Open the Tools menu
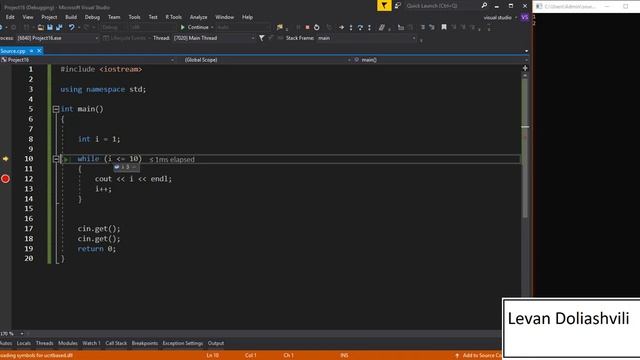Image resolution: width=640 pixels, height=360 pixels. 134,17
